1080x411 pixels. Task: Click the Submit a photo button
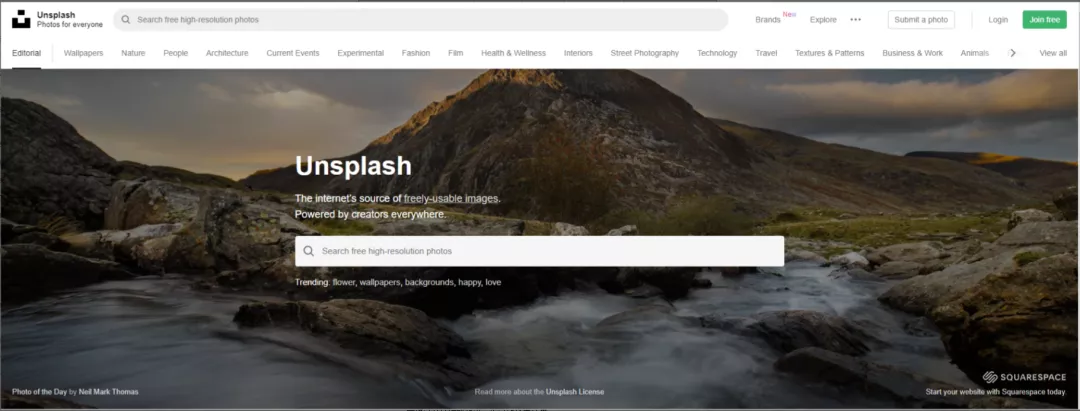921,20
